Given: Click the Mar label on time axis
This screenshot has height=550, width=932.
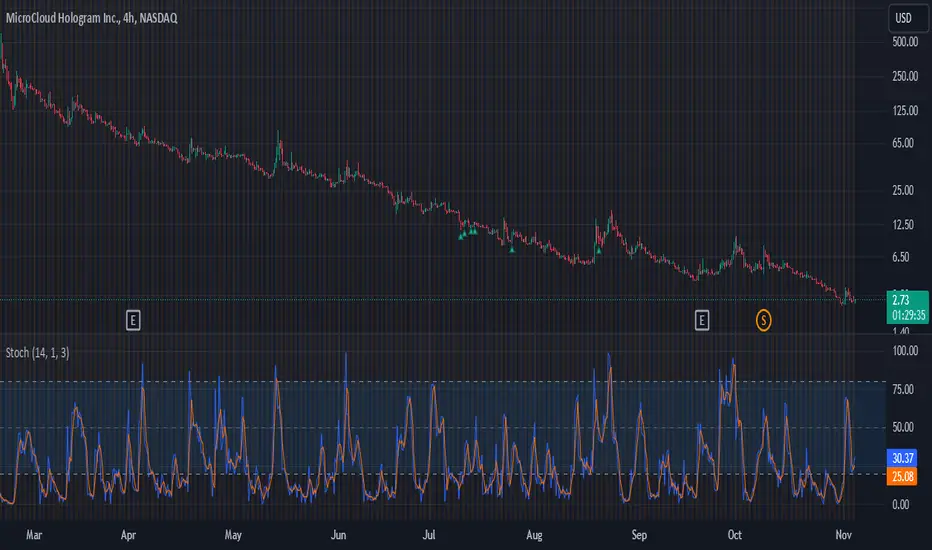Looking at the screenshot, I should (34, 535).
